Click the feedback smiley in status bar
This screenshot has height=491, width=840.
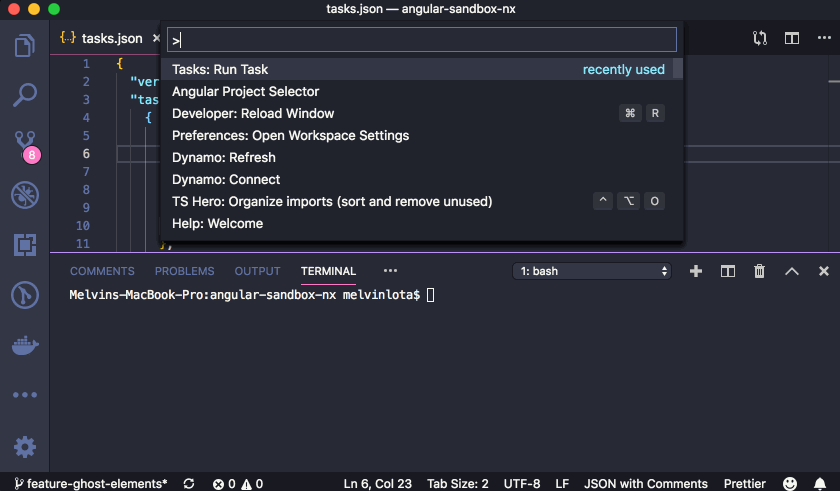click(x=790, y=484)
